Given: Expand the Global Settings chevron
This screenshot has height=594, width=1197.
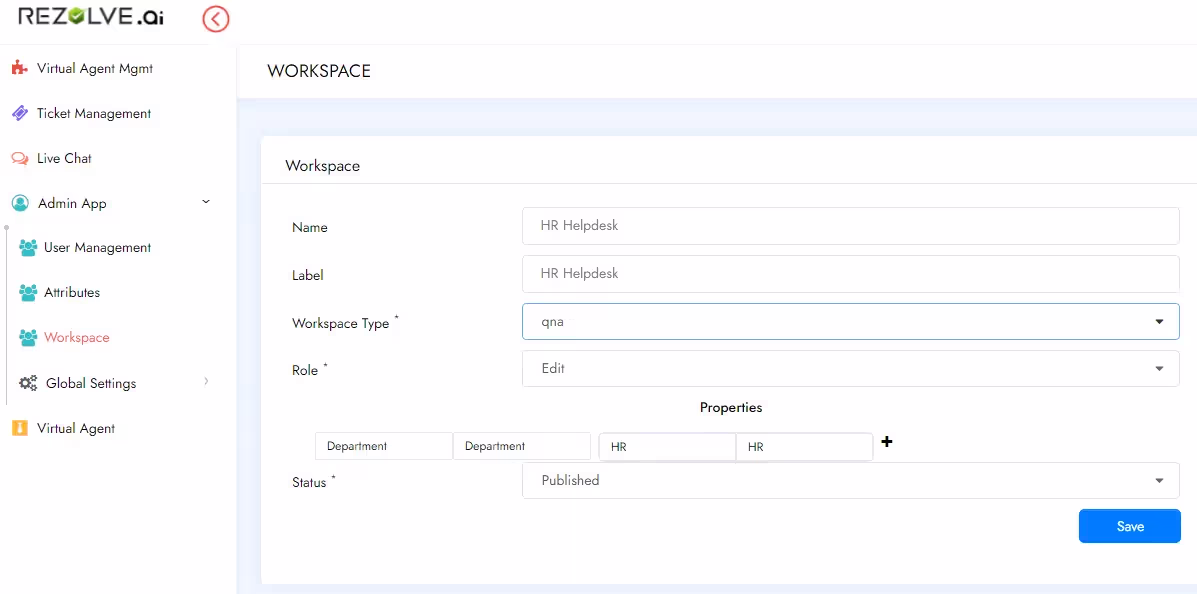Looking at the screenshot, I should tap(206, 382).
